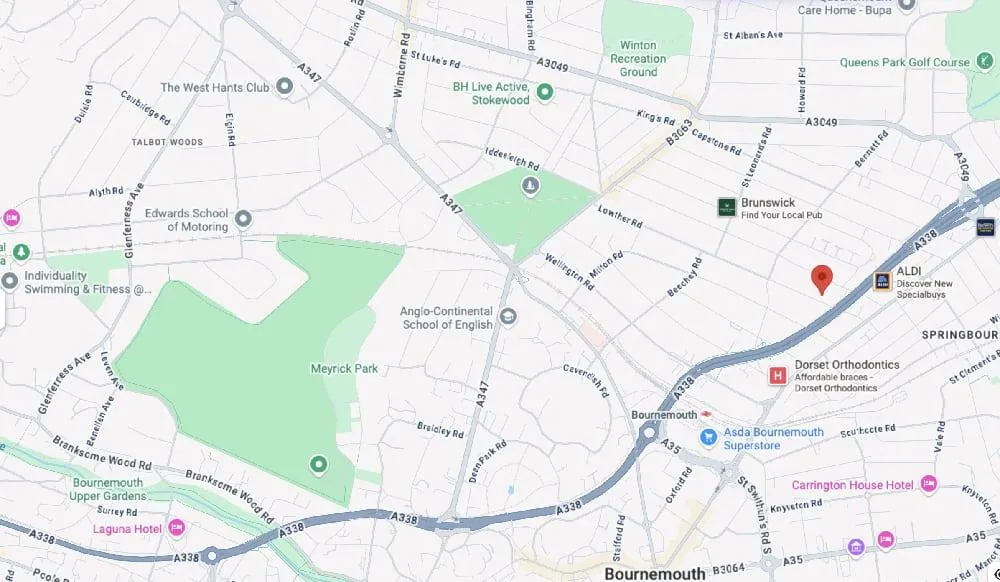Click the Carrington House Hotel bed icon
This screenshot has height=582, width=1000.
[x=929, y=484]
